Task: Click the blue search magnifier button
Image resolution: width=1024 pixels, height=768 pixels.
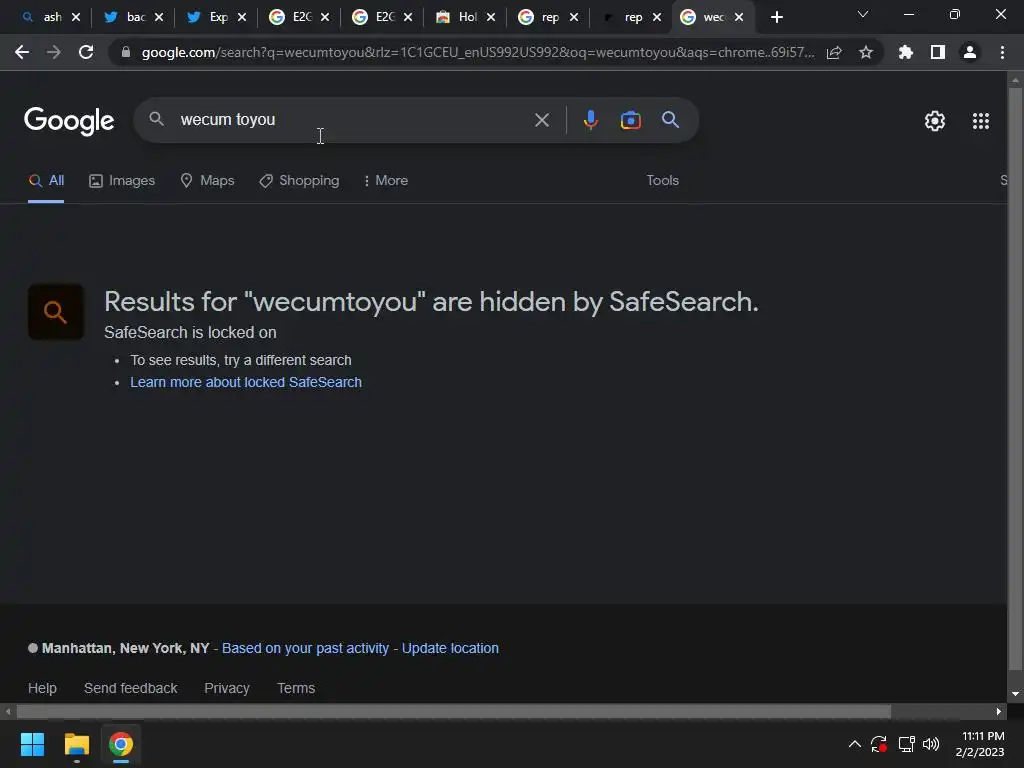Action: point(671,120)
